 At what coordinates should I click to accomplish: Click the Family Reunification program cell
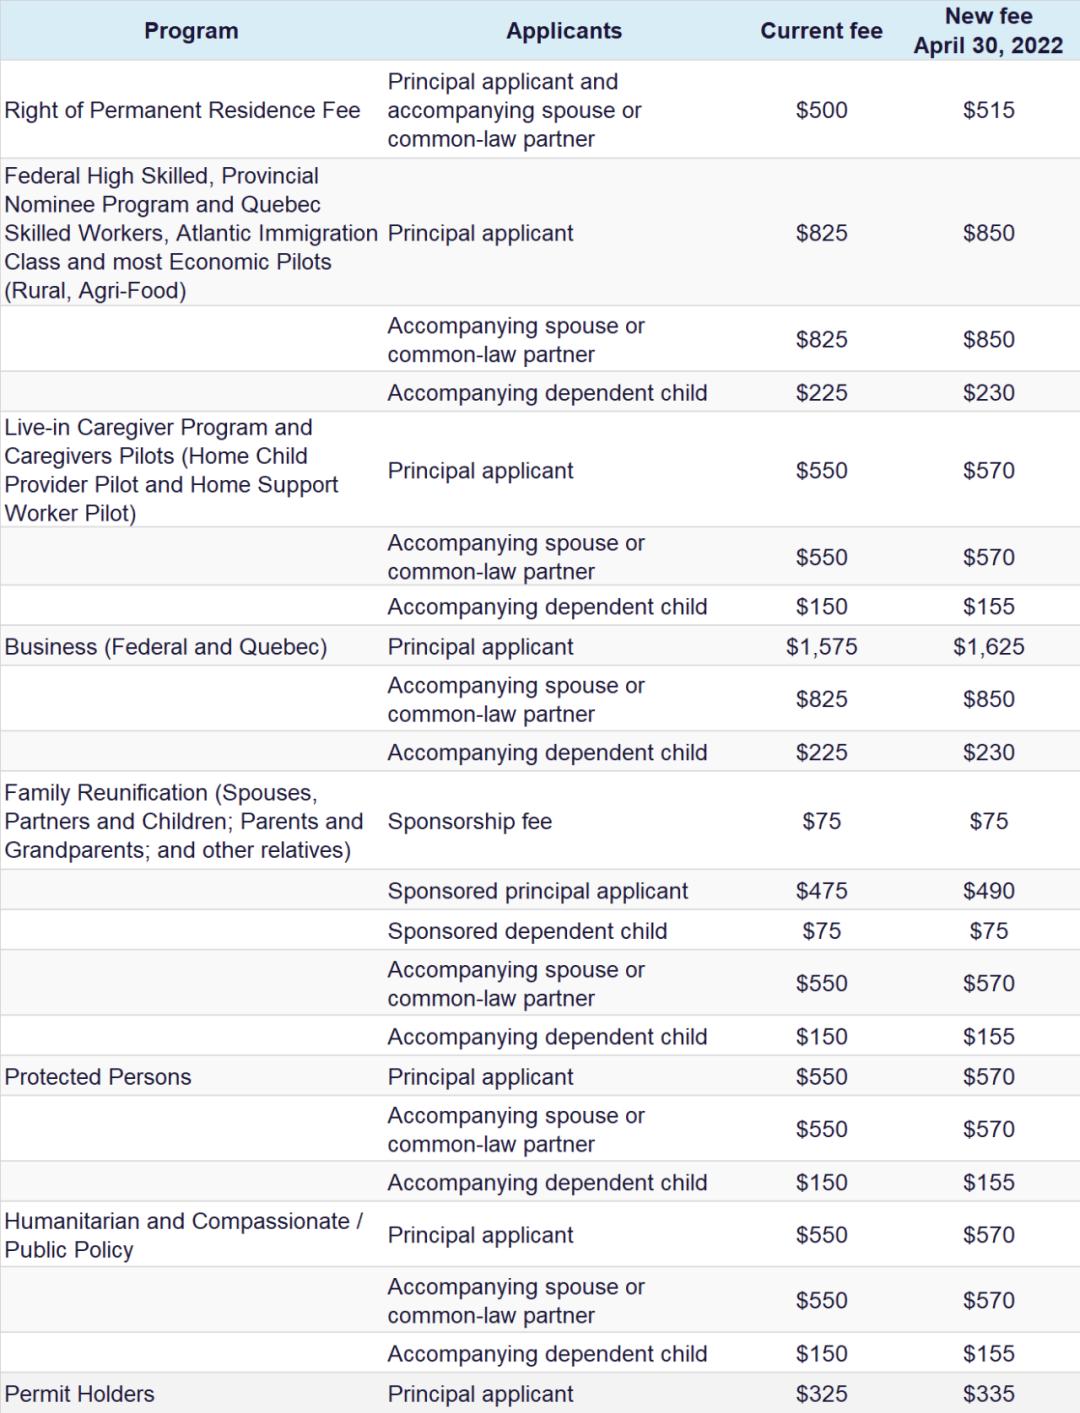click(x=183, y=821)
